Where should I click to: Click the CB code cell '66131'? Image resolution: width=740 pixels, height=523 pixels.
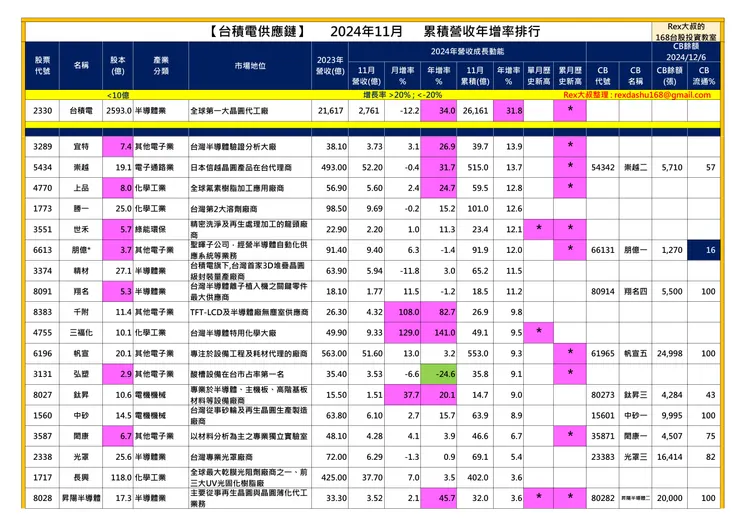[x=603, y=250]
